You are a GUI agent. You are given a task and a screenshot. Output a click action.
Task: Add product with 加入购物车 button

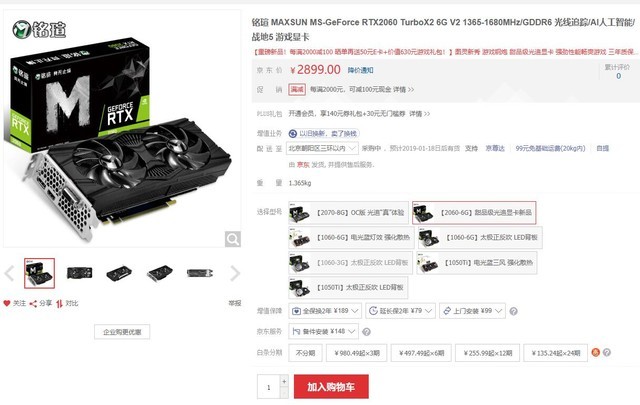(x=331, y=387)
